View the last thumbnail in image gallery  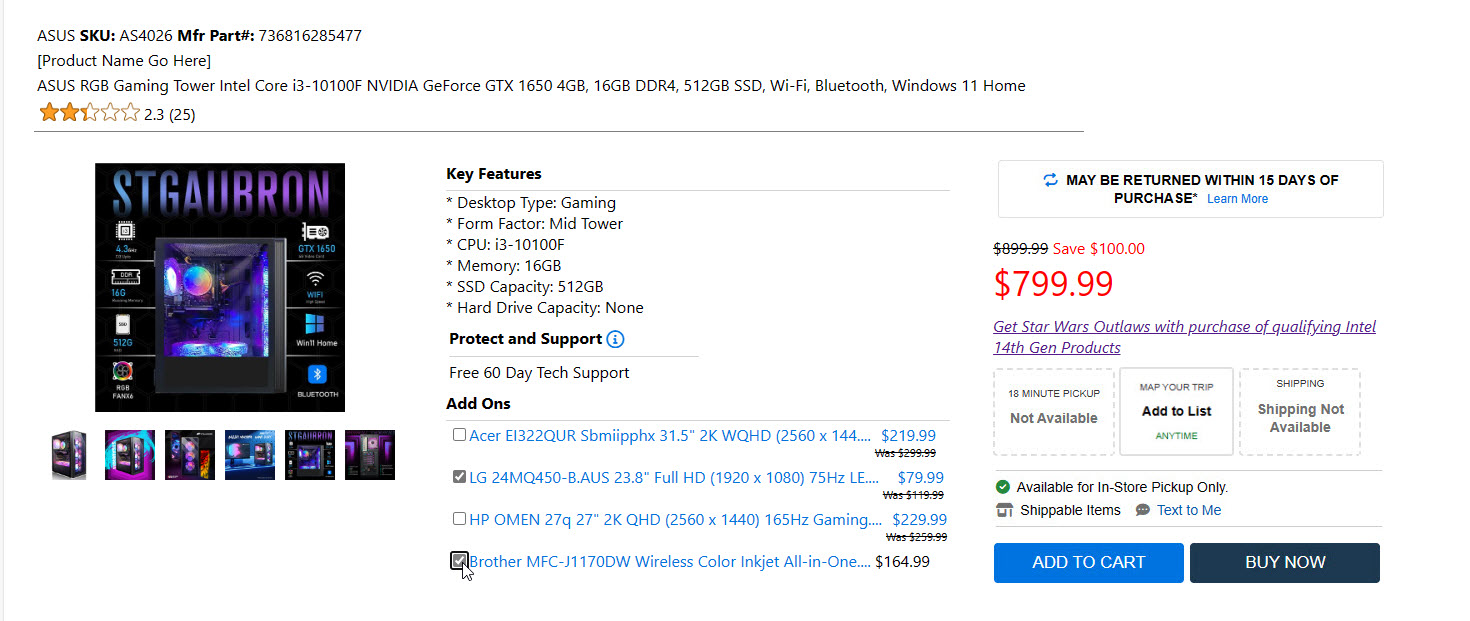pyautogui.click(x=370, y=455)
